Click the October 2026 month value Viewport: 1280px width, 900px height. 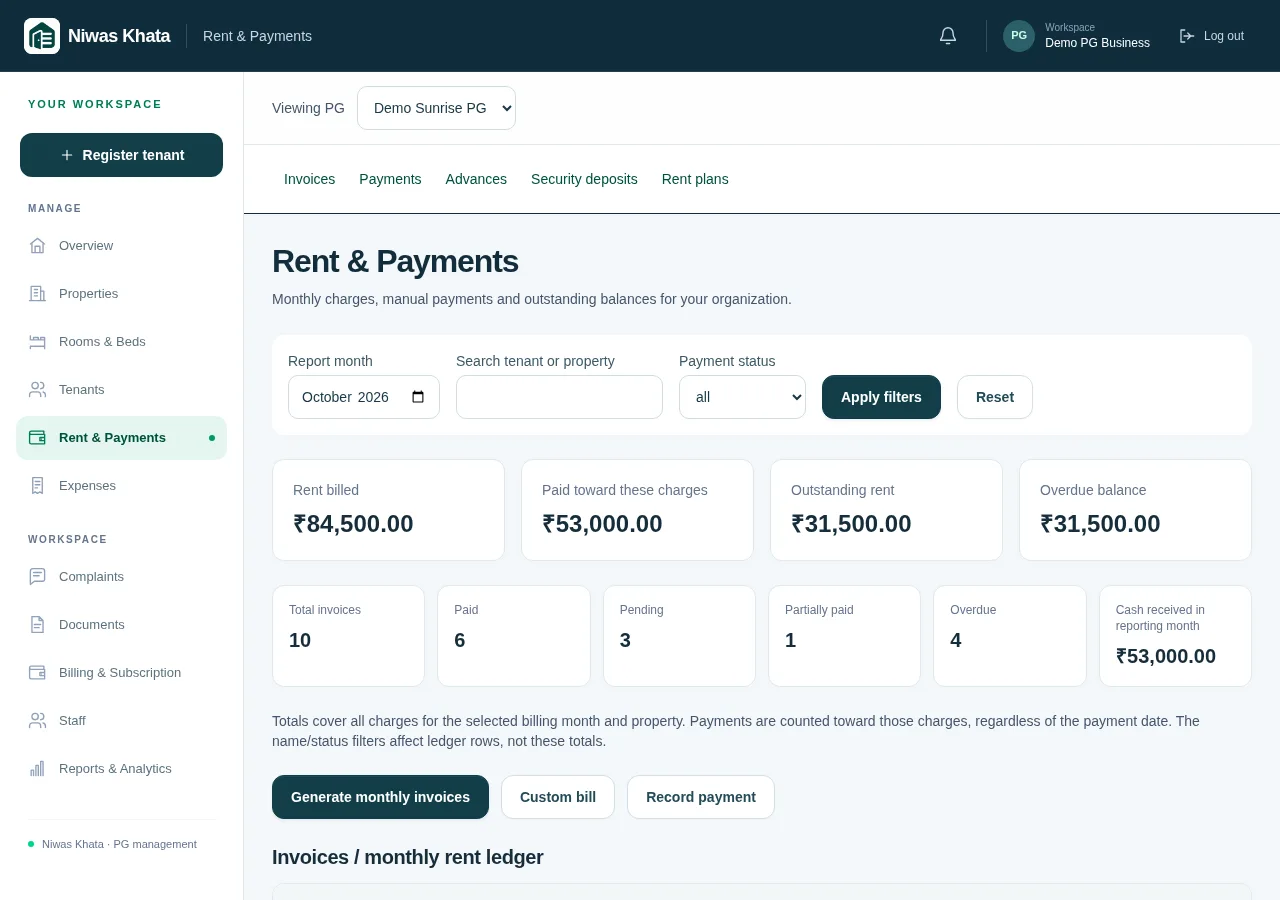[345, 397]
